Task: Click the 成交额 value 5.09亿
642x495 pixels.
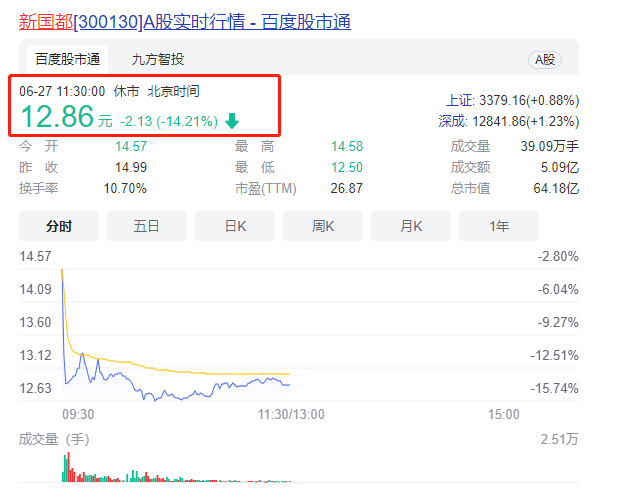Action: (560, 167)
